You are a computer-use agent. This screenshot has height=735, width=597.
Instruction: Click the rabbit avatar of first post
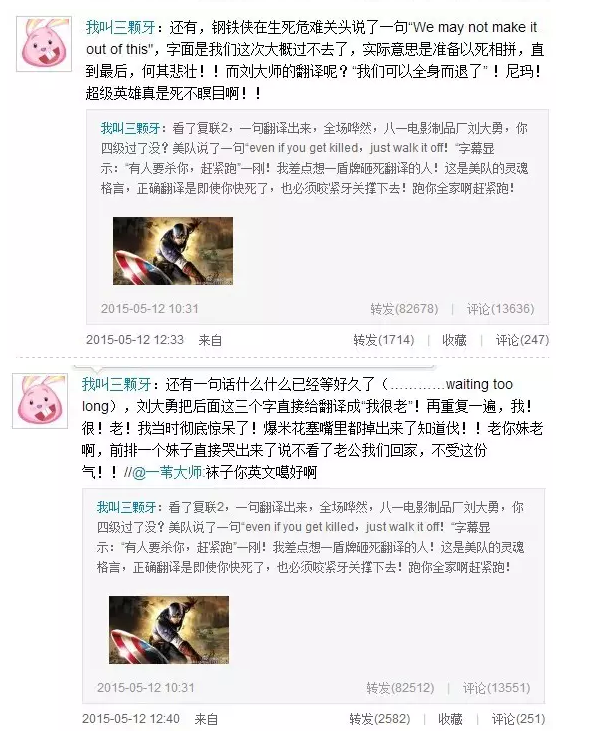click(44, 44)
